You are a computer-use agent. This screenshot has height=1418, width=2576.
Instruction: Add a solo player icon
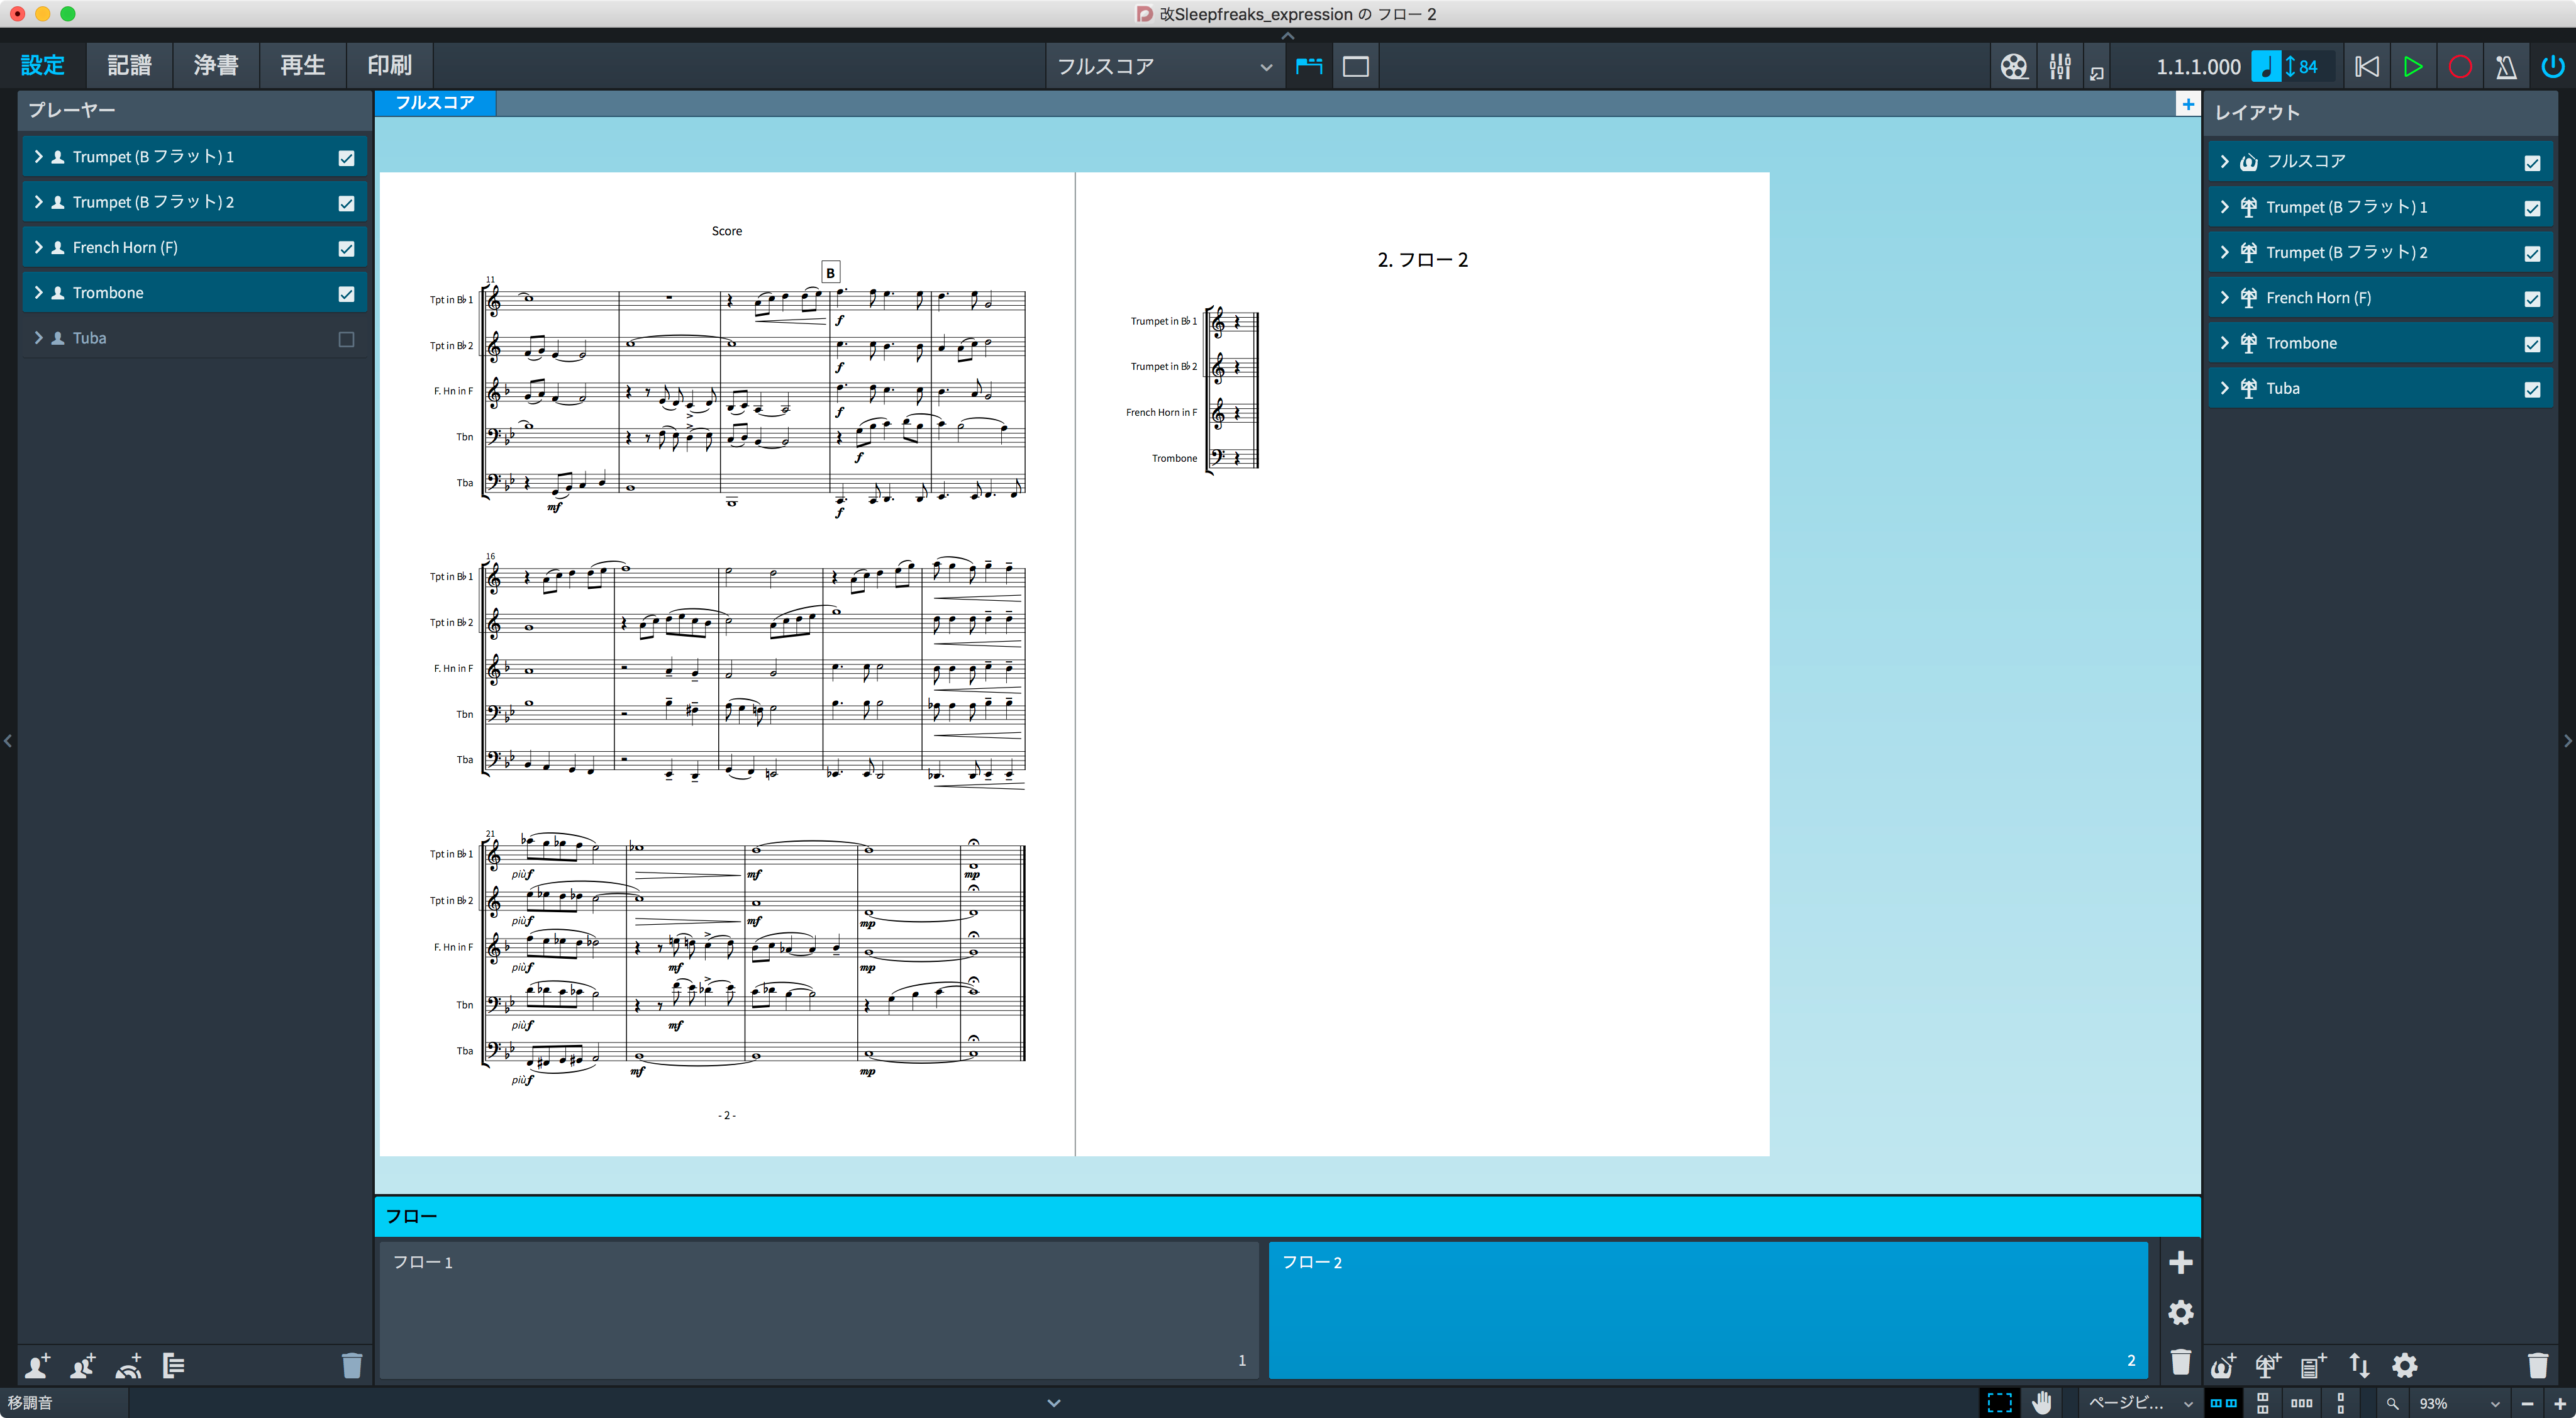(x=37, y=1365)
